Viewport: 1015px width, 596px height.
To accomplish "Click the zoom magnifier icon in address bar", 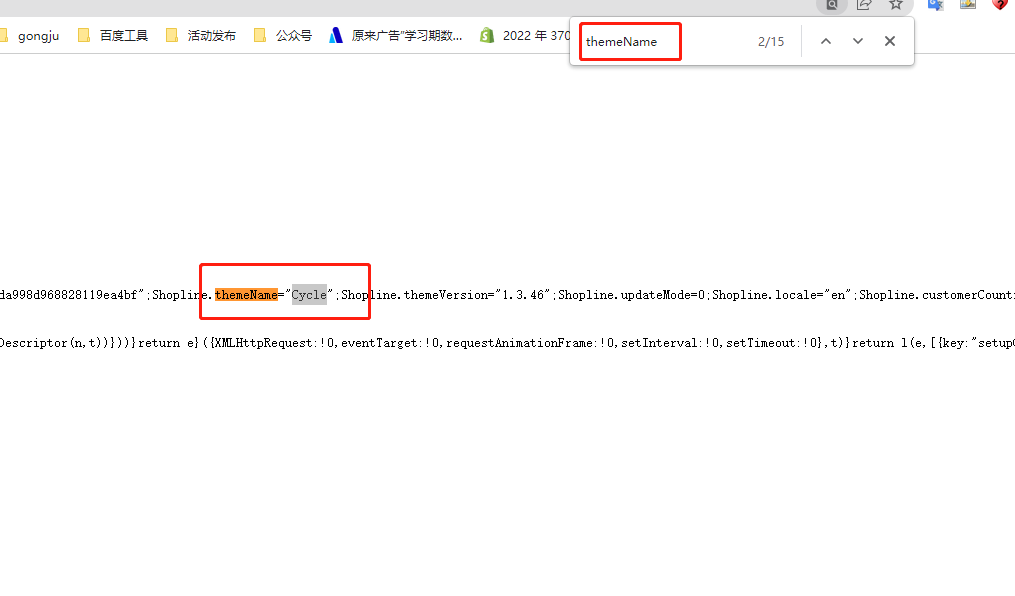I will [x=831, y=4].
